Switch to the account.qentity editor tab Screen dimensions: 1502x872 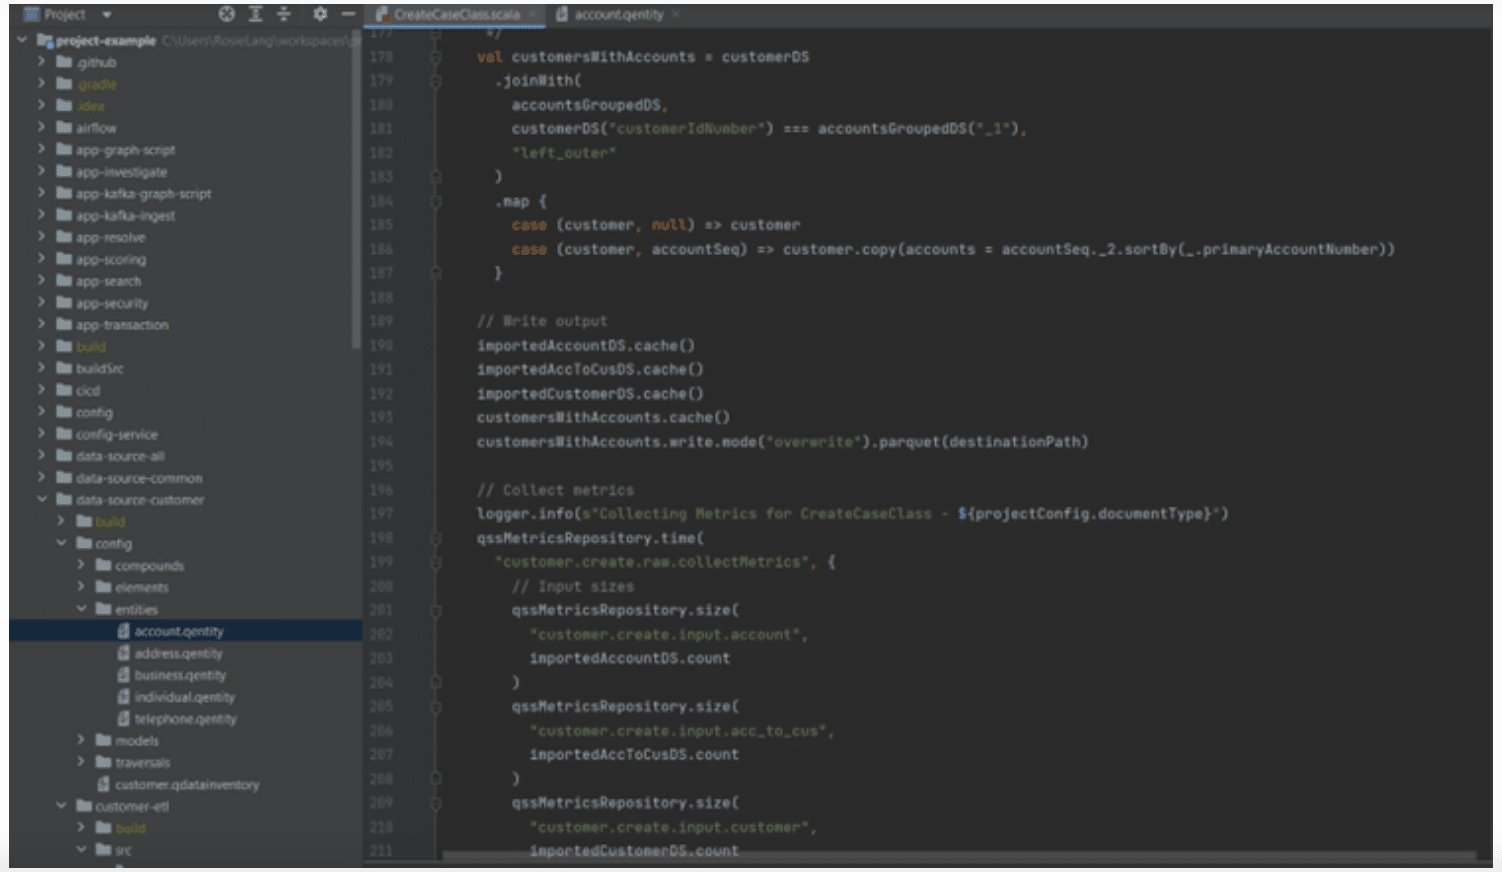click(618, 14)
